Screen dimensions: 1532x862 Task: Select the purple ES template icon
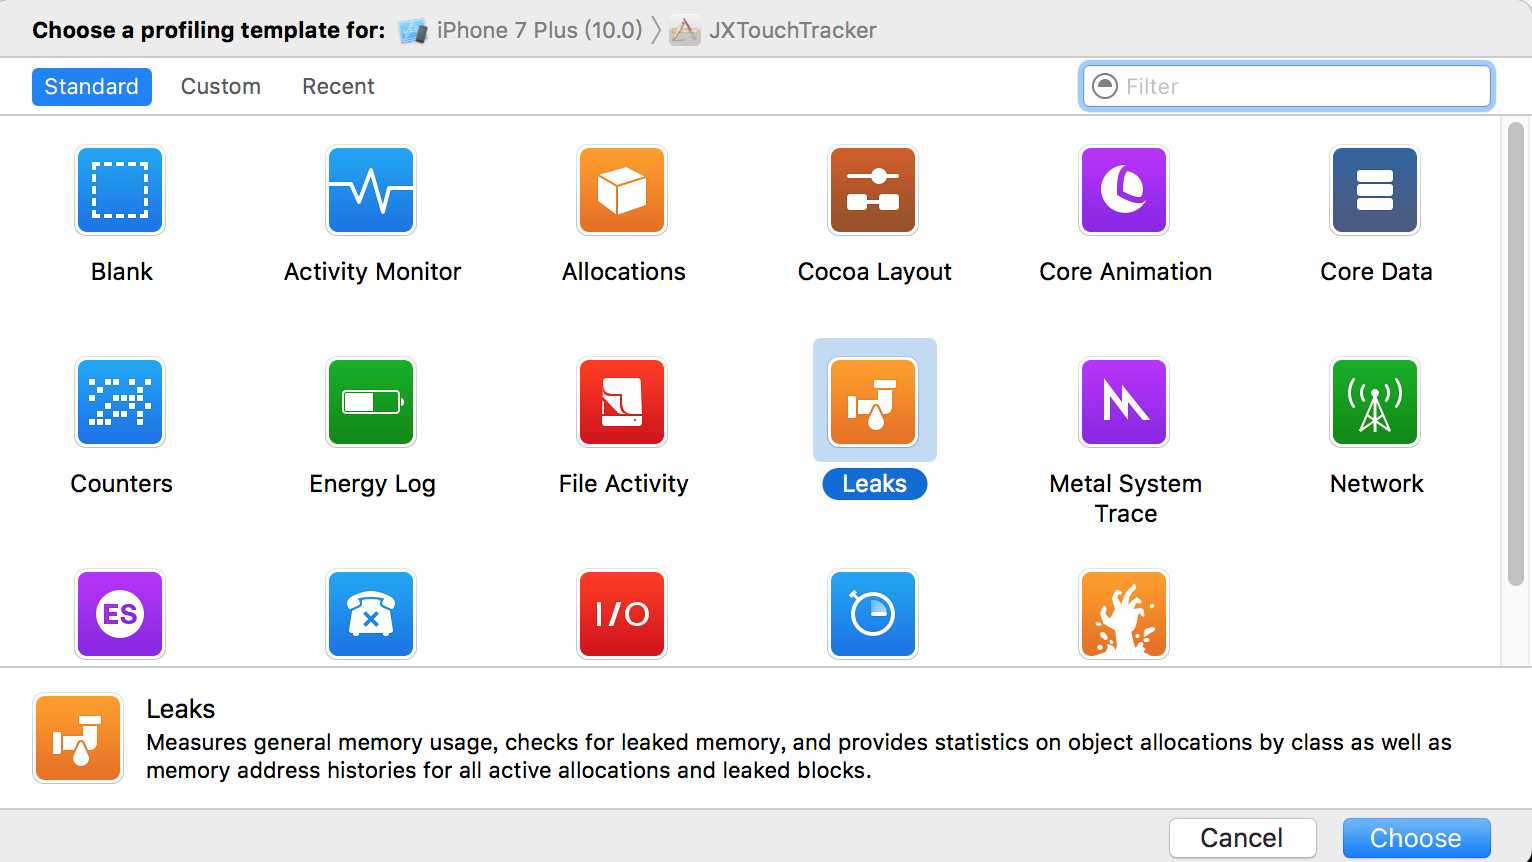coord(120,614)
